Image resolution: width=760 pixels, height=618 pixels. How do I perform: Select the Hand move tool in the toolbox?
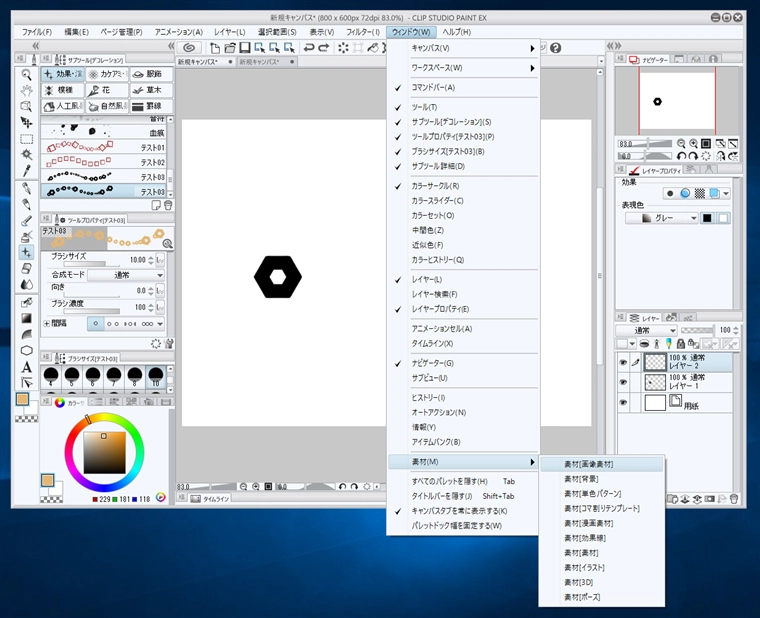coord(26,91)
